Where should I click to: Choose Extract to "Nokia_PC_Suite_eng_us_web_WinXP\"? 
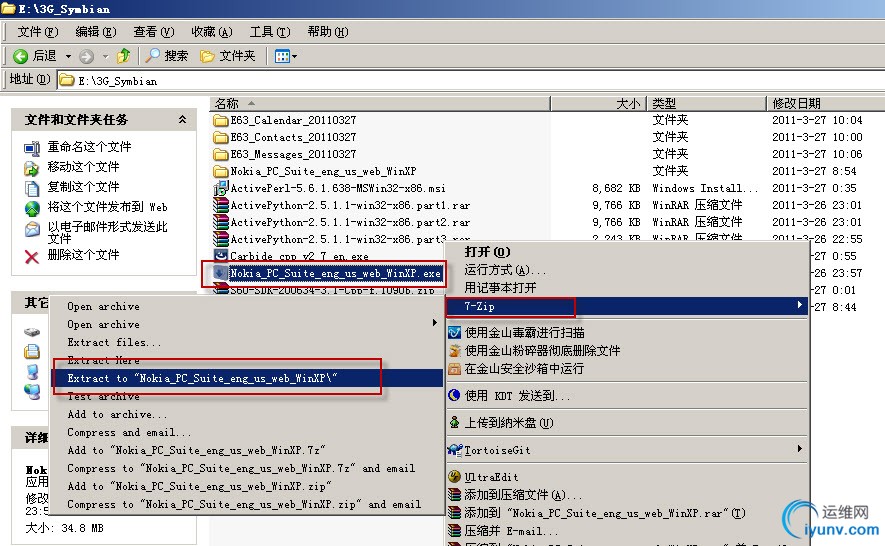click(247, 378)
